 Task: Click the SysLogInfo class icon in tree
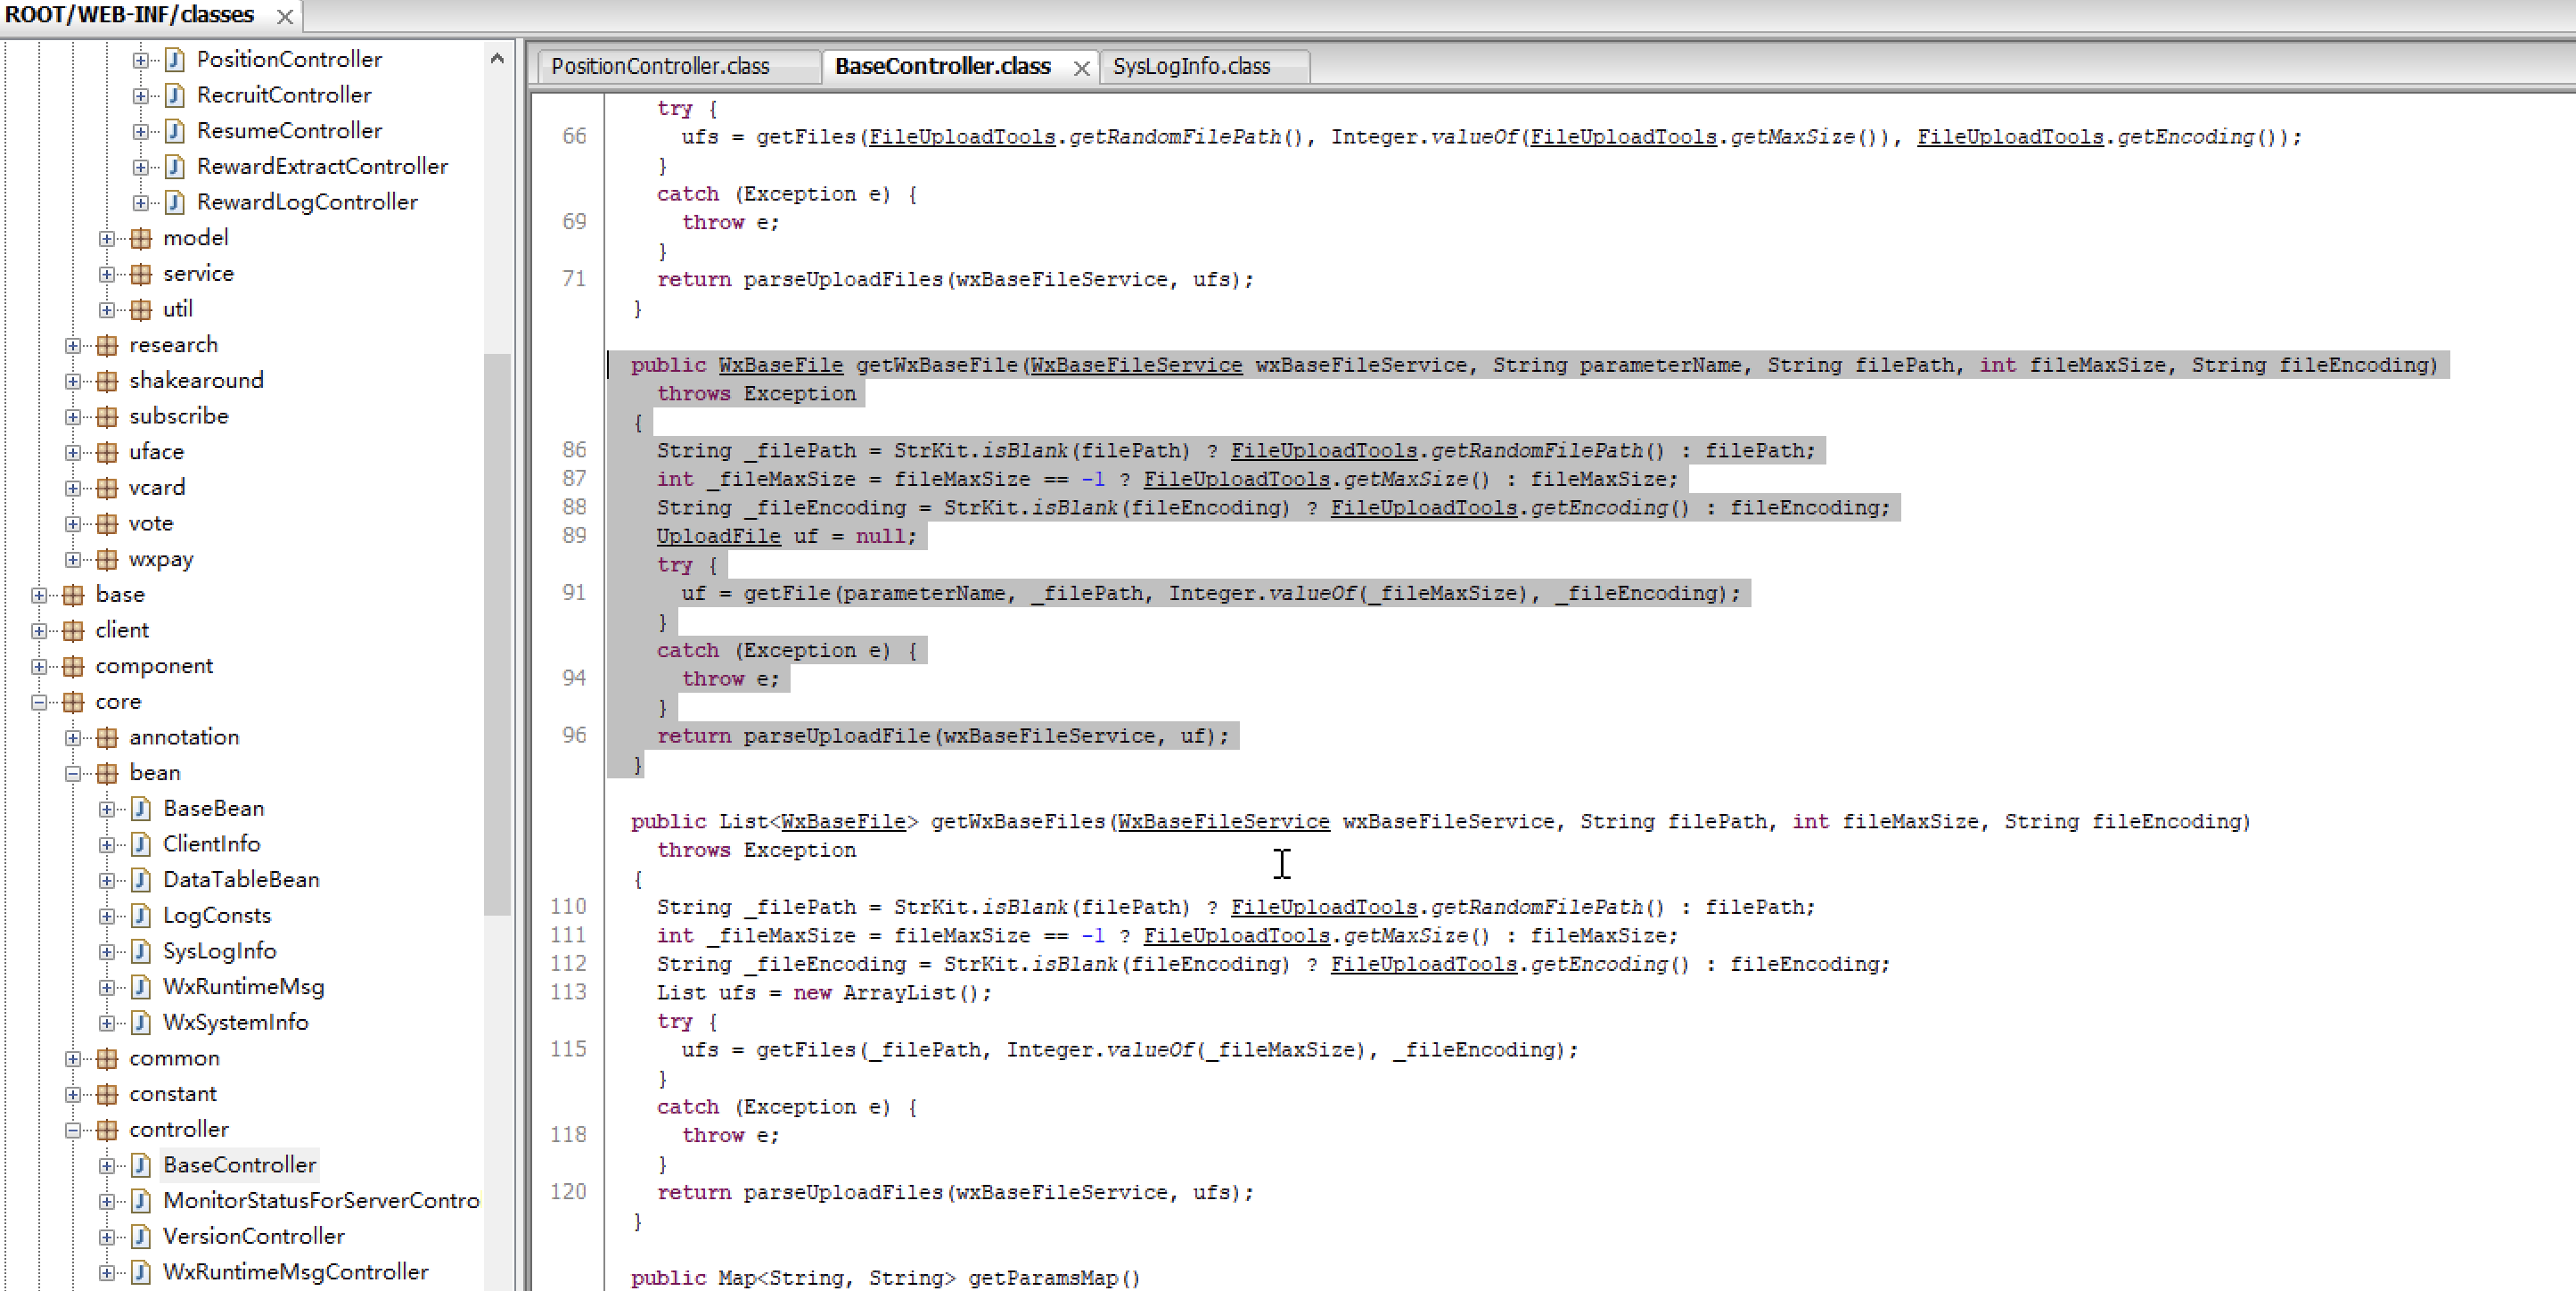click(x=141, y=951)
